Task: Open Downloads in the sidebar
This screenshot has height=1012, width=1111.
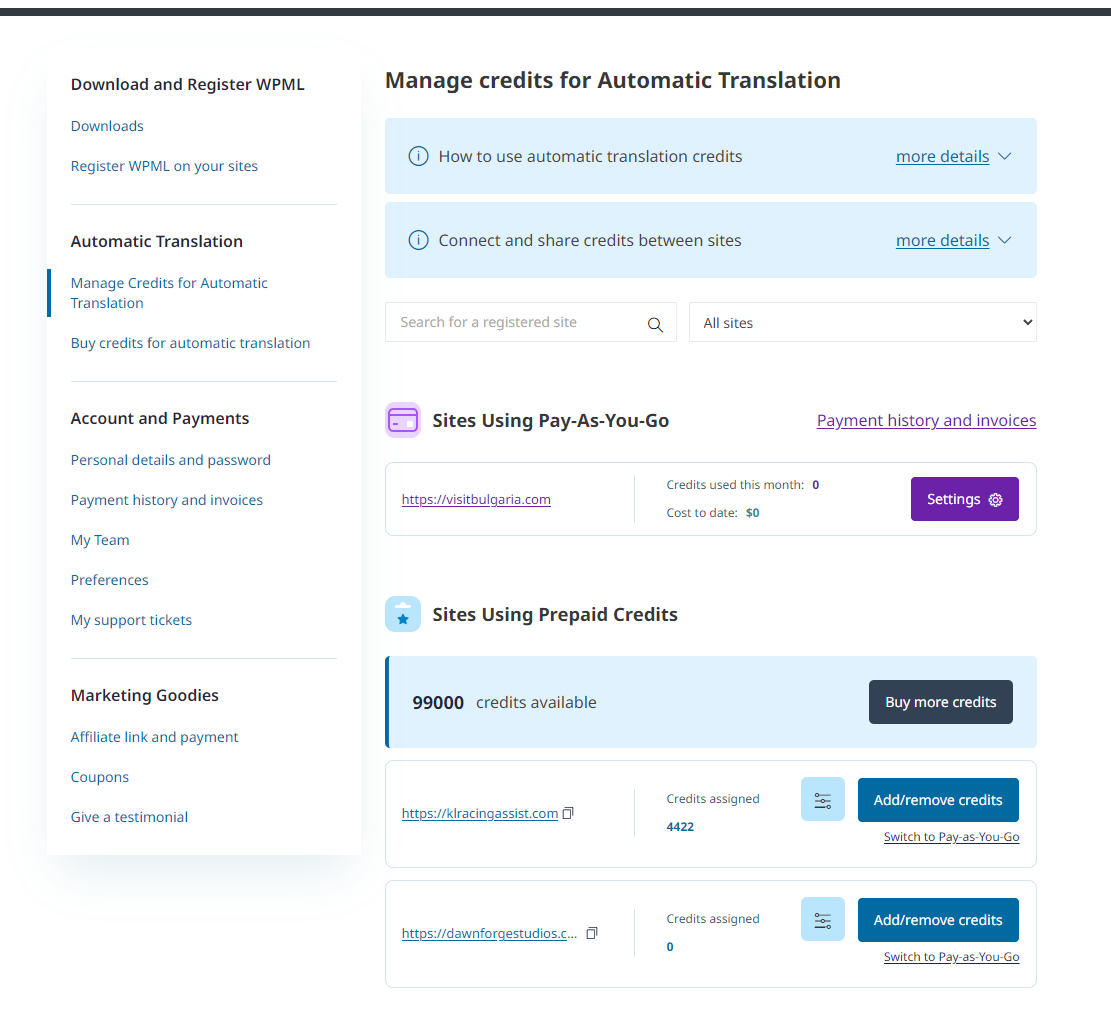Action: point(107,126)
